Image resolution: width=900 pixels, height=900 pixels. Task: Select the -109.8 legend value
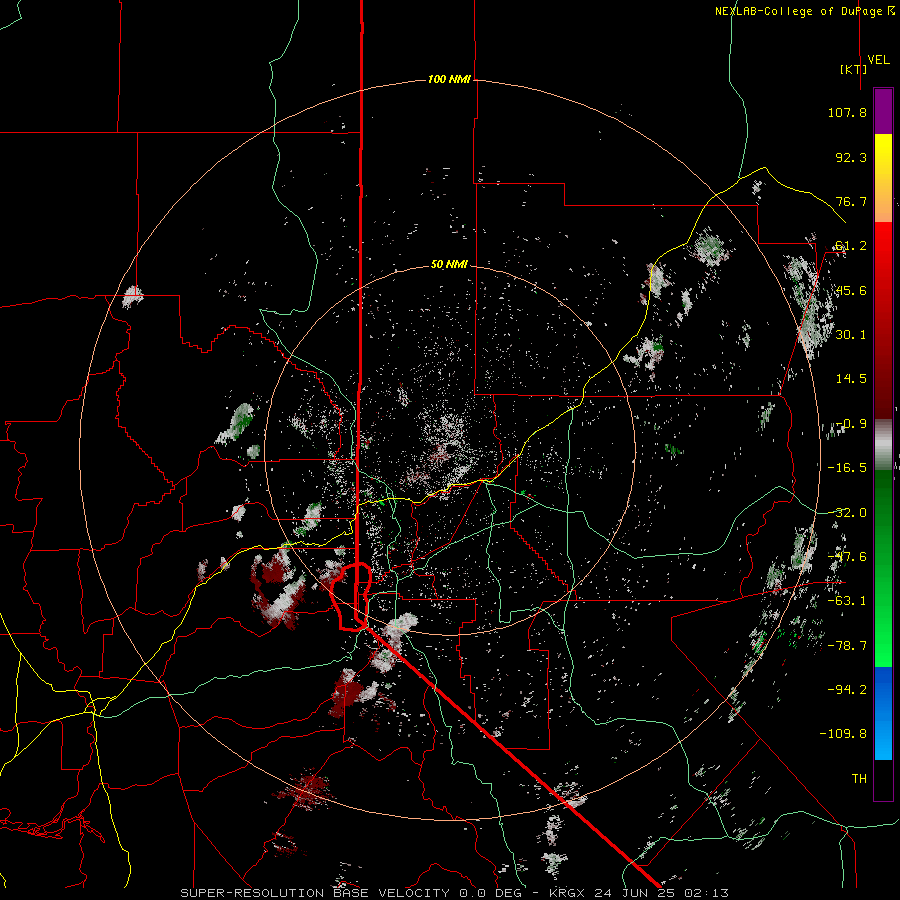[843, 734]
